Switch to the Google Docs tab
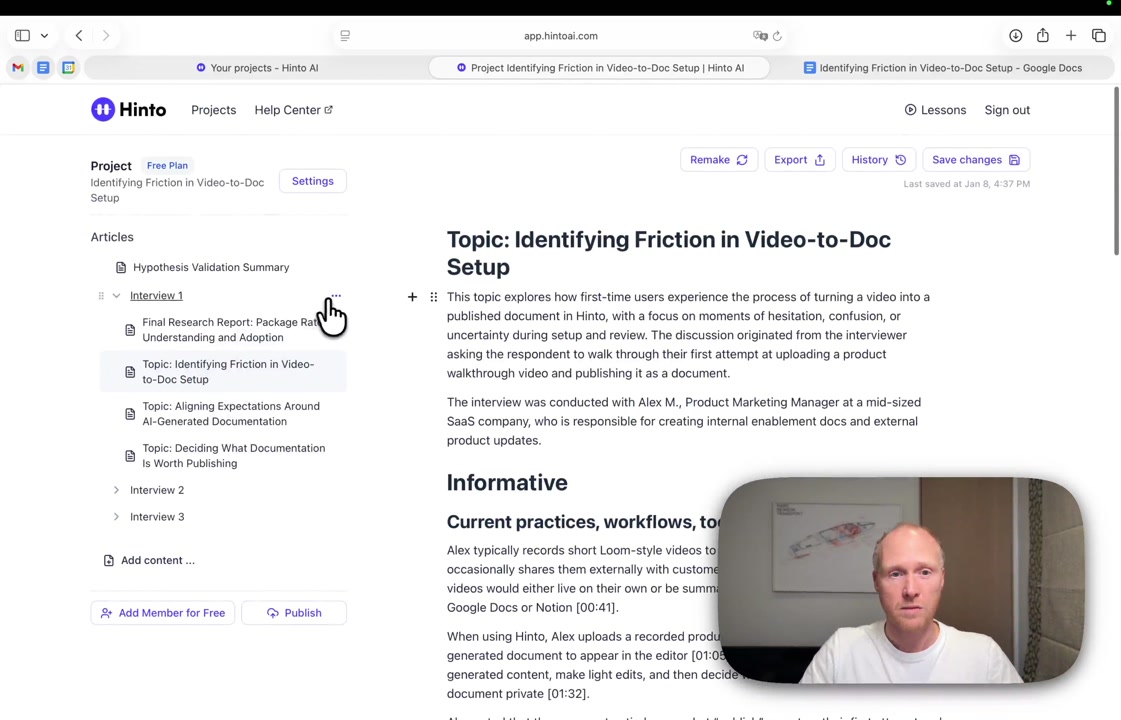Image resolution: width=1121 pixels, height=720 pixels. coord(942,68)
